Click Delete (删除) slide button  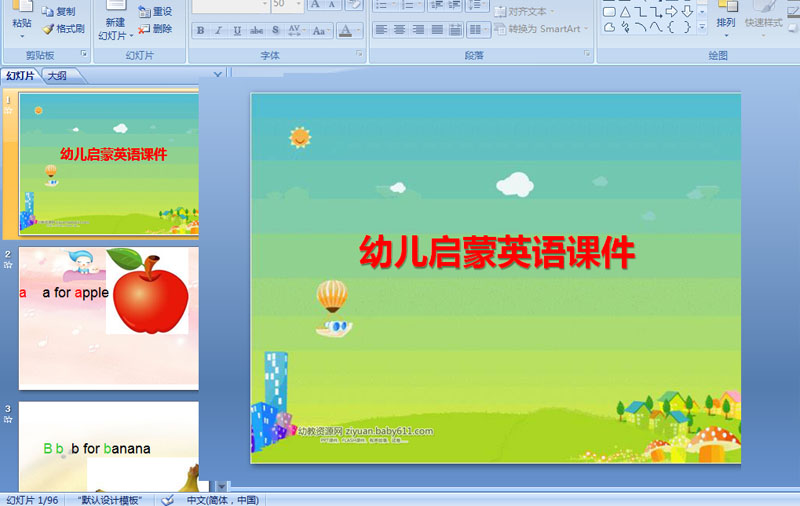[156, 29]
